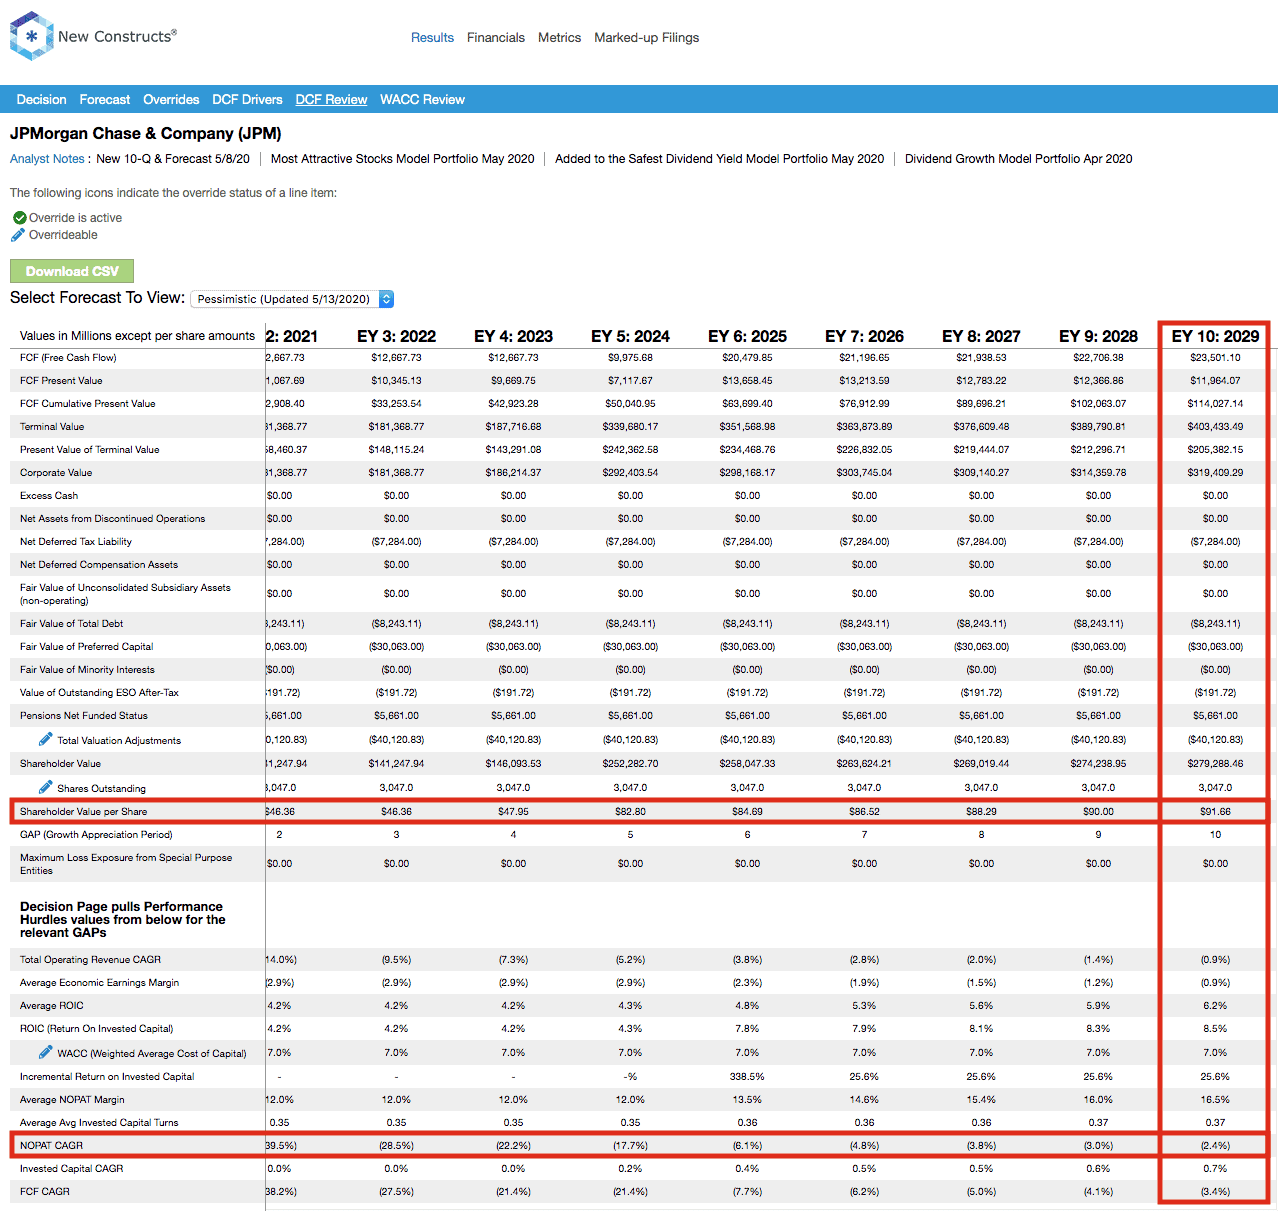1278x1211 pixels.
Task: Open the Results tab
Action: pyautogui.click(x=432, y=38)
